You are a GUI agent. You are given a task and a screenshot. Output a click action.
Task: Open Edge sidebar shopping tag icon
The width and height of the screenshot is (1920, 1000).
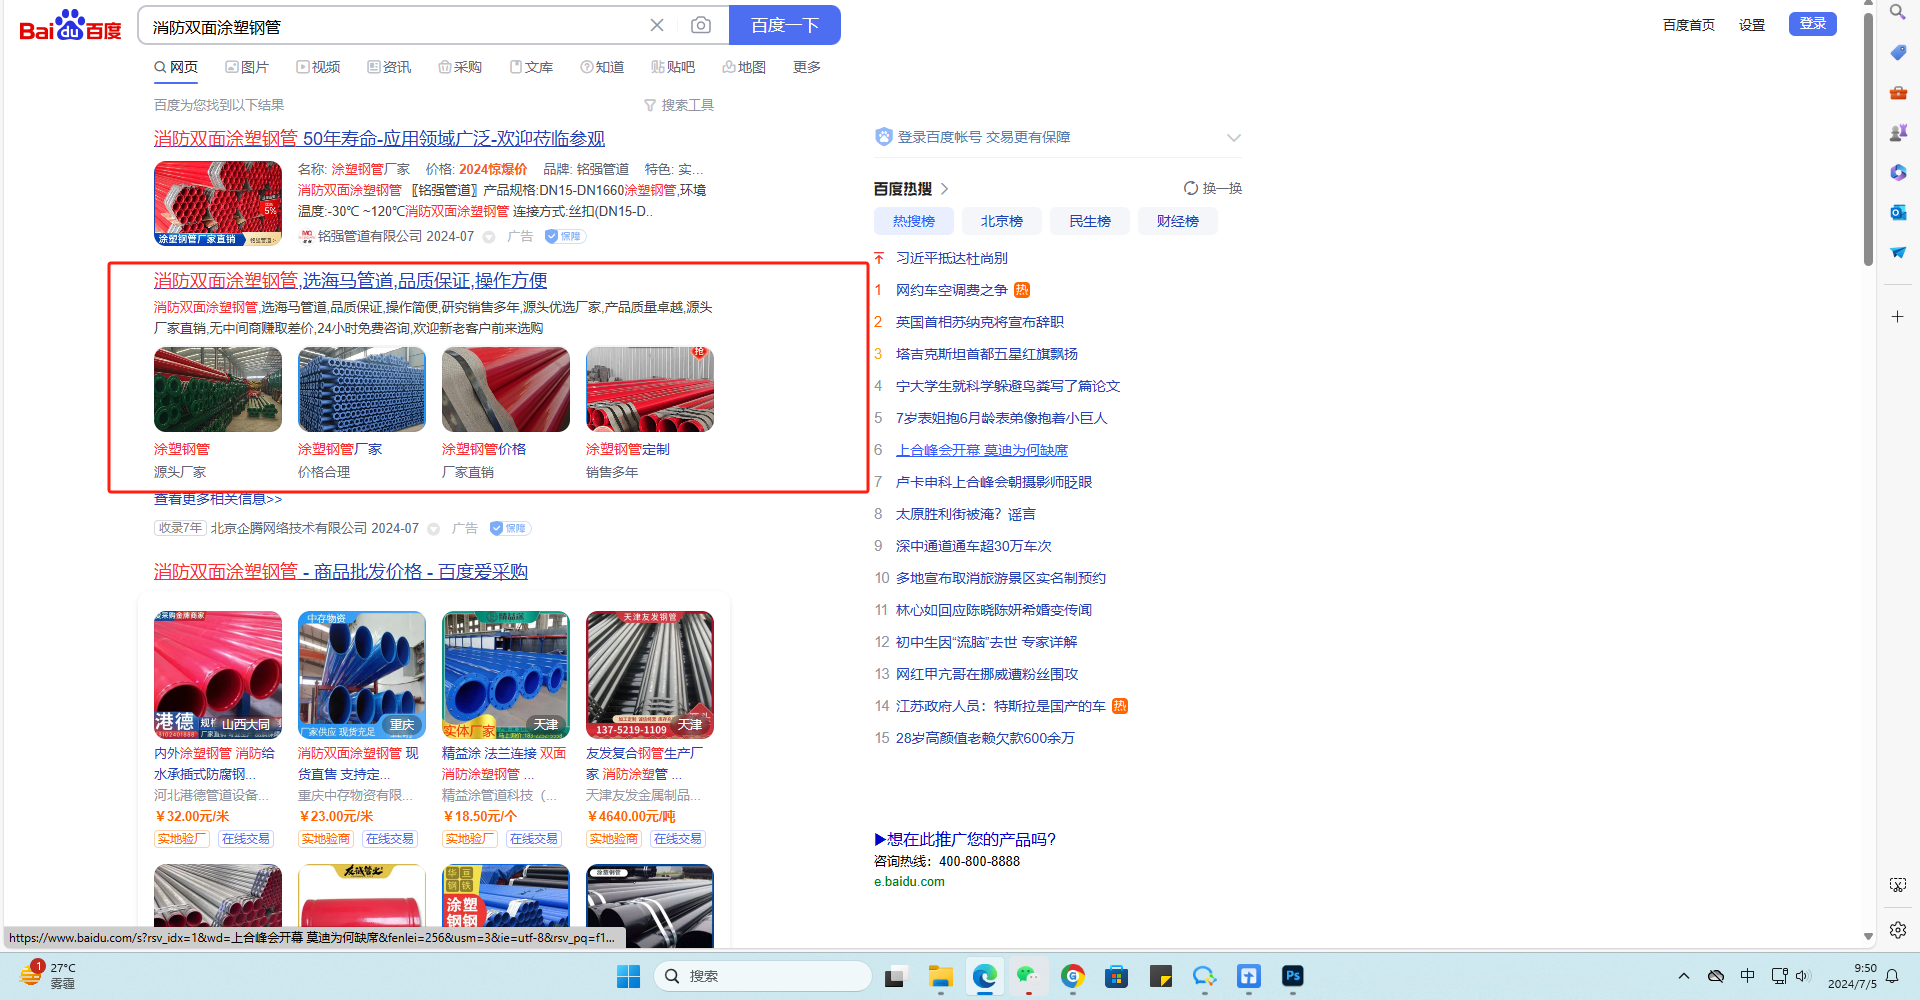click(x=1898, y=52)
